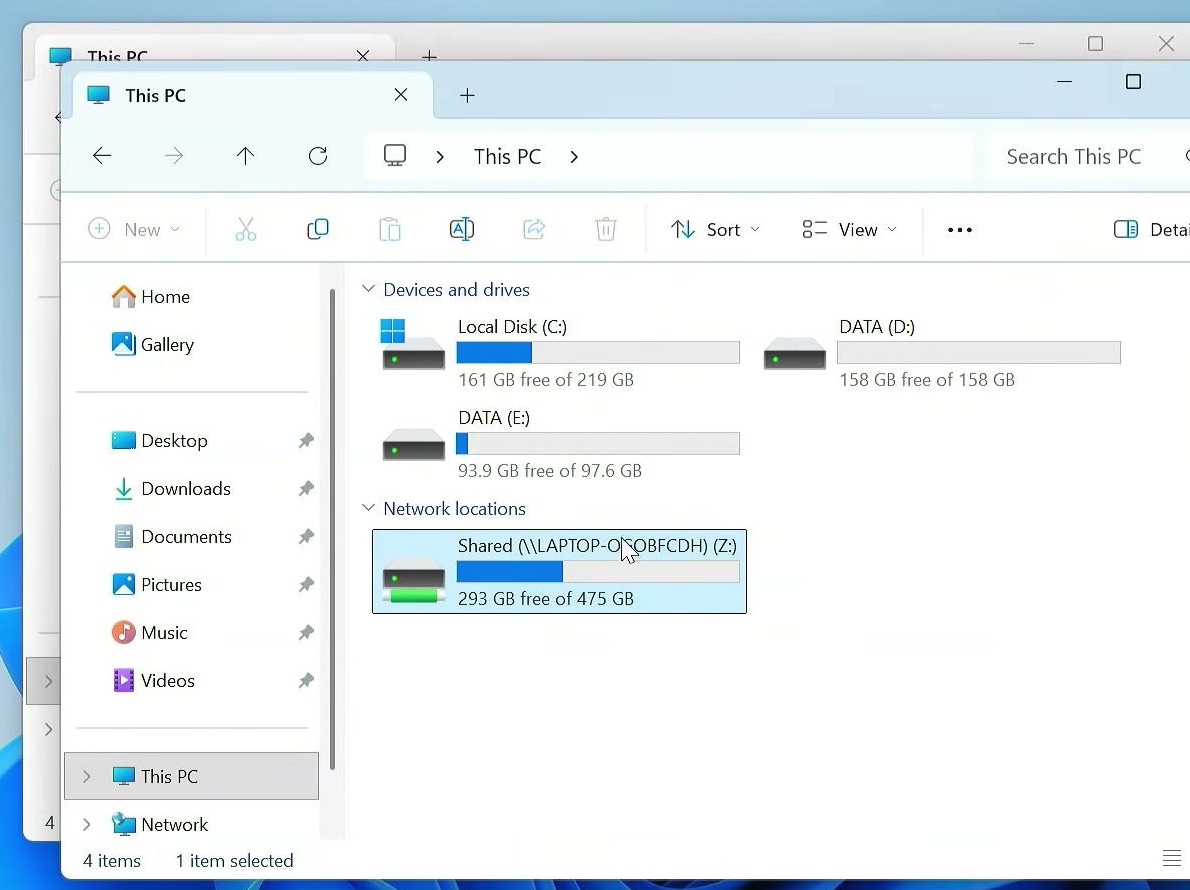Click the pin icon beside Pictures
The image size is (1190, 890).
coord(306,585)
